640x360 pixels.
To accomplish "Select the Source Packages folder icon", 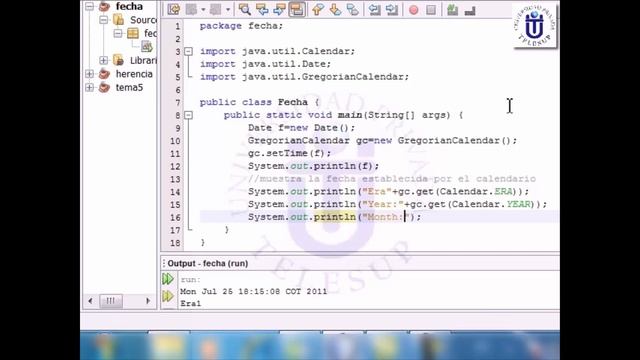I will [x=119, y=20].
